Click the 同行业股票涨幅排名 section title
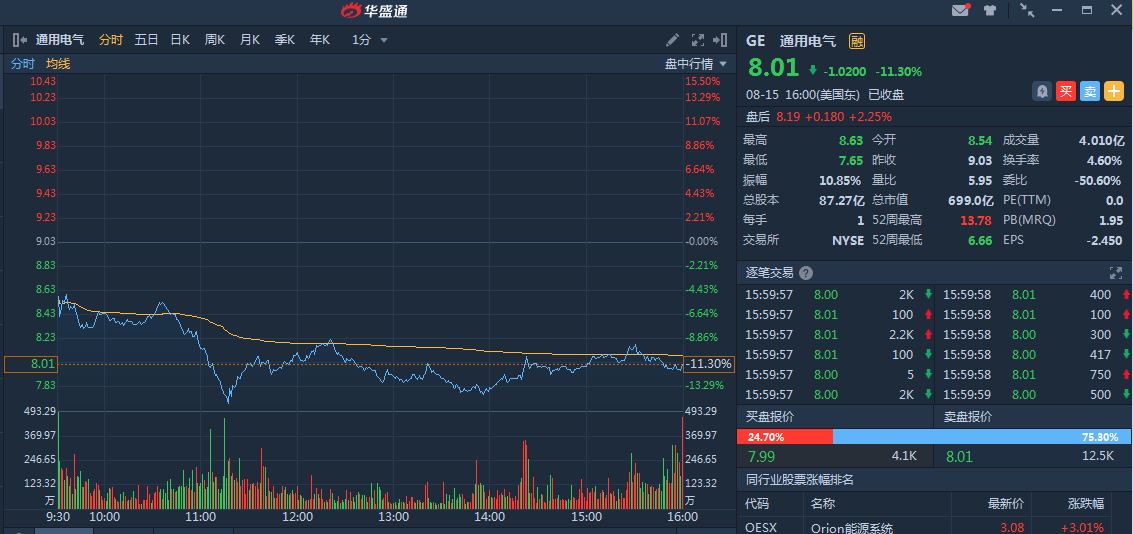This screenshot has height=534, width=1133. pyautogui.click(x=800, y=479)
